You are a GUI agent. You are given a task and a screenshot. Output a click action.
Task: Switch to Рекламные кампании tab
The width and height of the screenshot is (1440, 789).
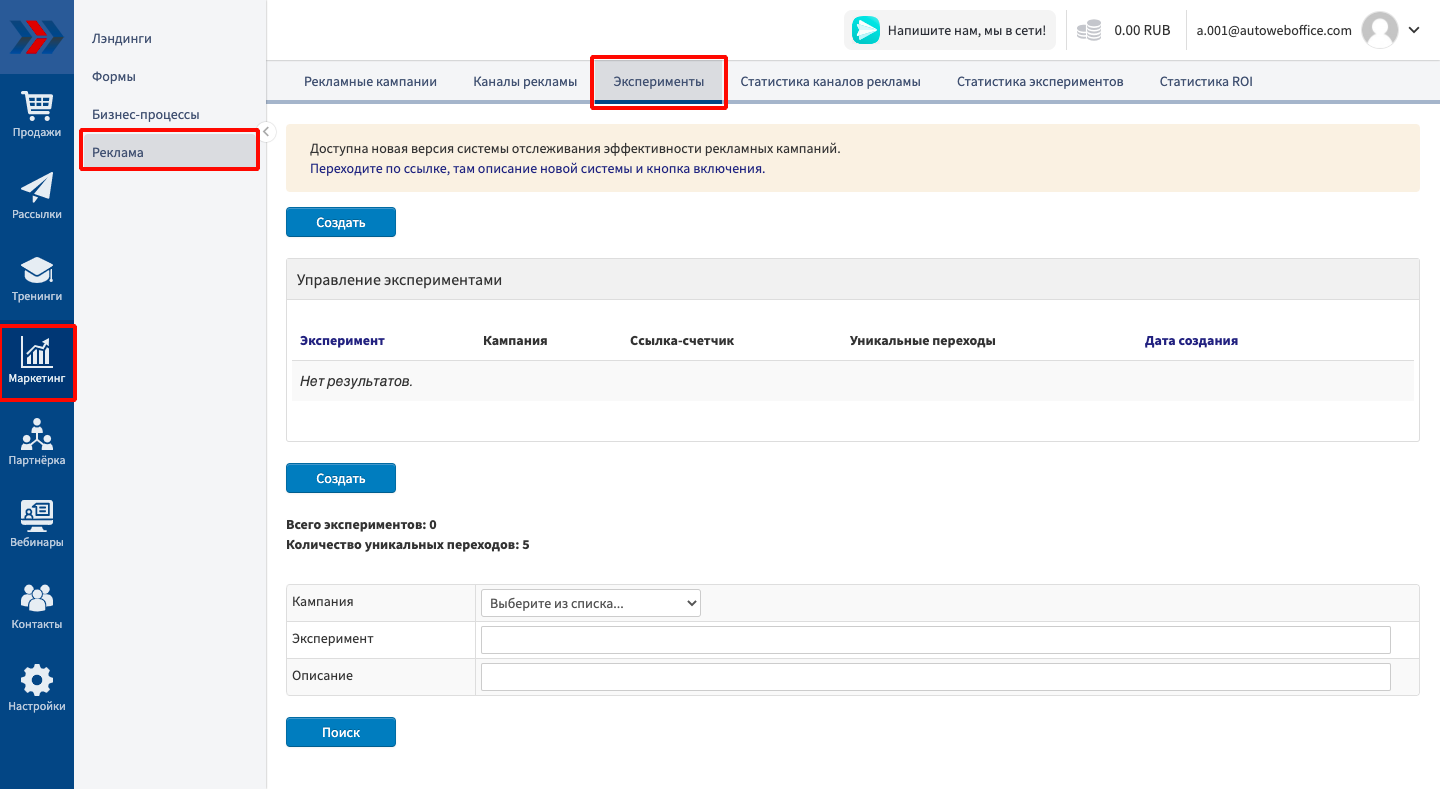pyautogui.click(x=370, y=82)
